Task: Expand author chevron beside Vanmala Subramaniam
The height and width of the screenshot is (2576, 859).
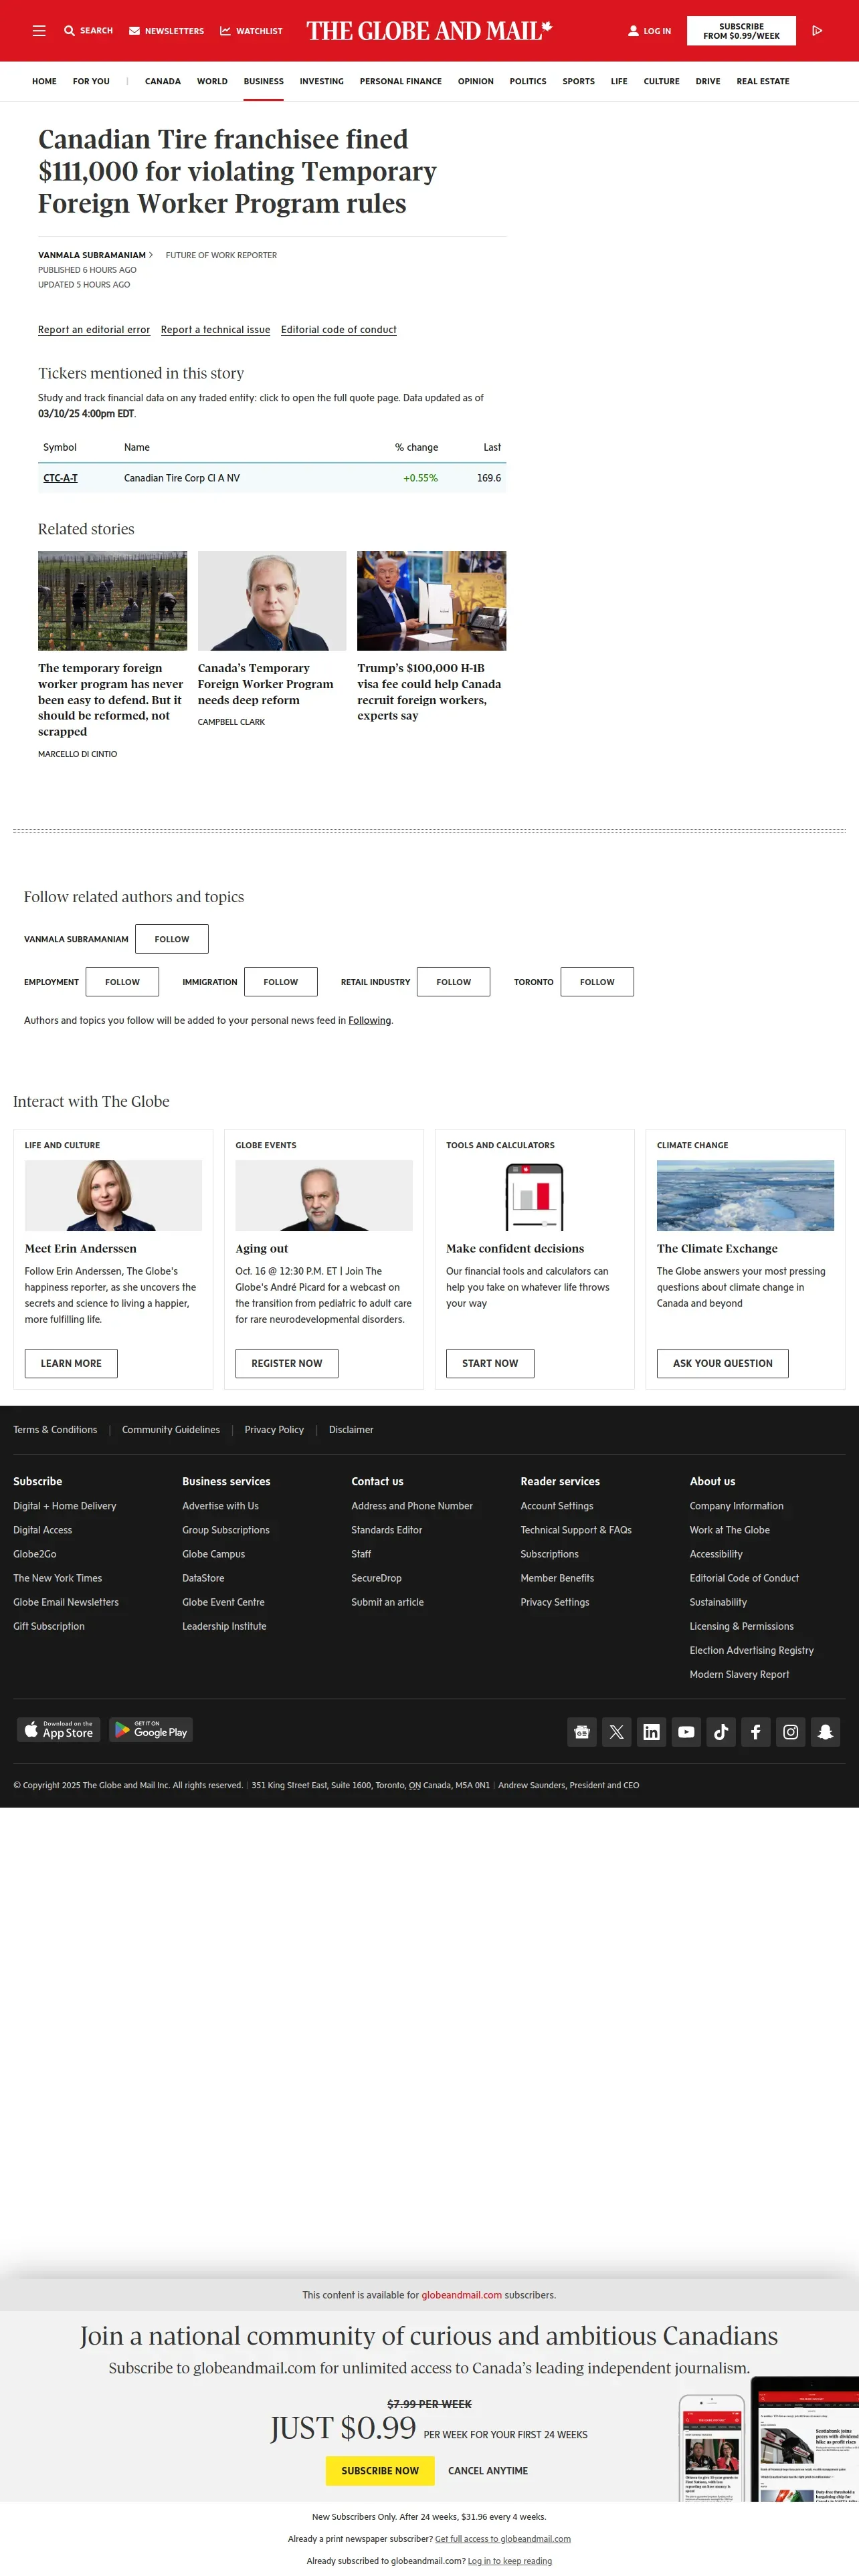Action: [x=151, y=255]
